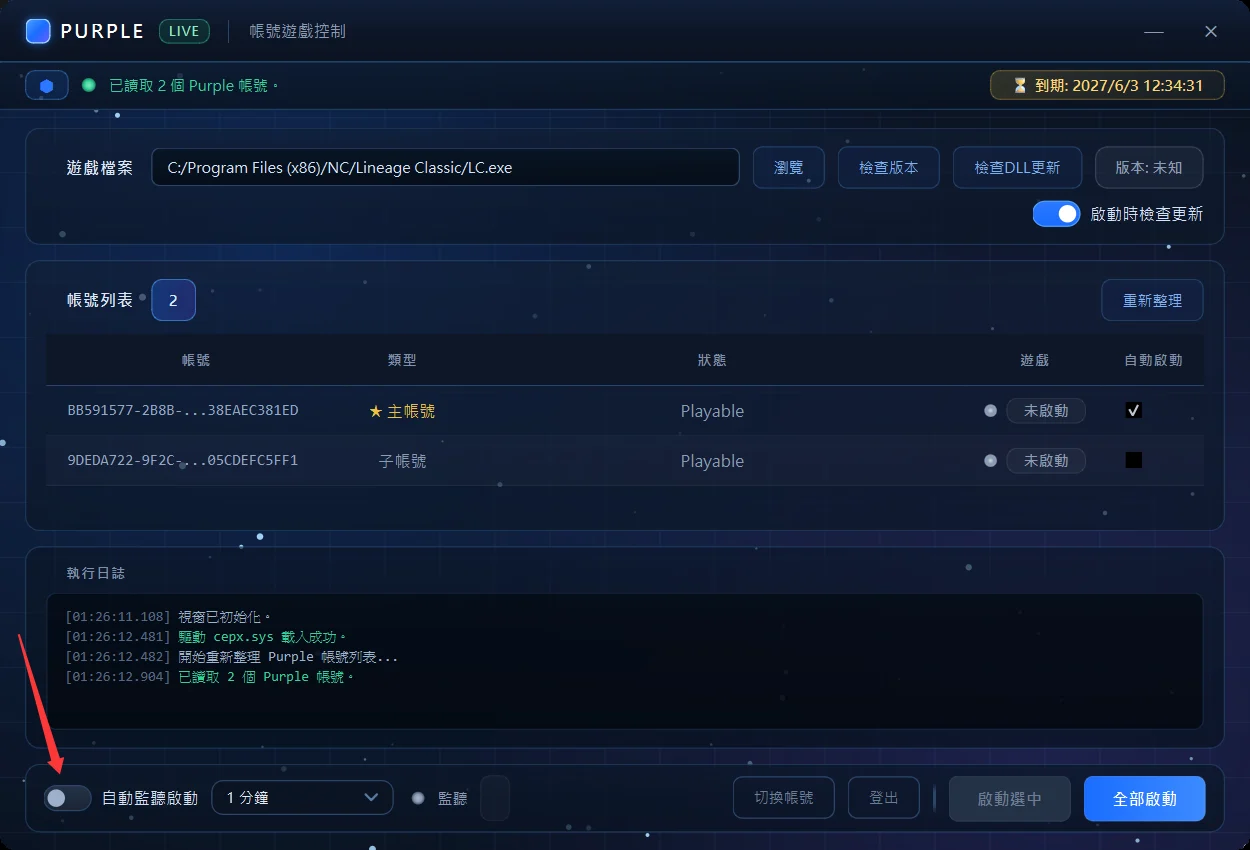Click the 瀏覽 browse button
The width and height of the screenshot is (1250, 850).
788,168
